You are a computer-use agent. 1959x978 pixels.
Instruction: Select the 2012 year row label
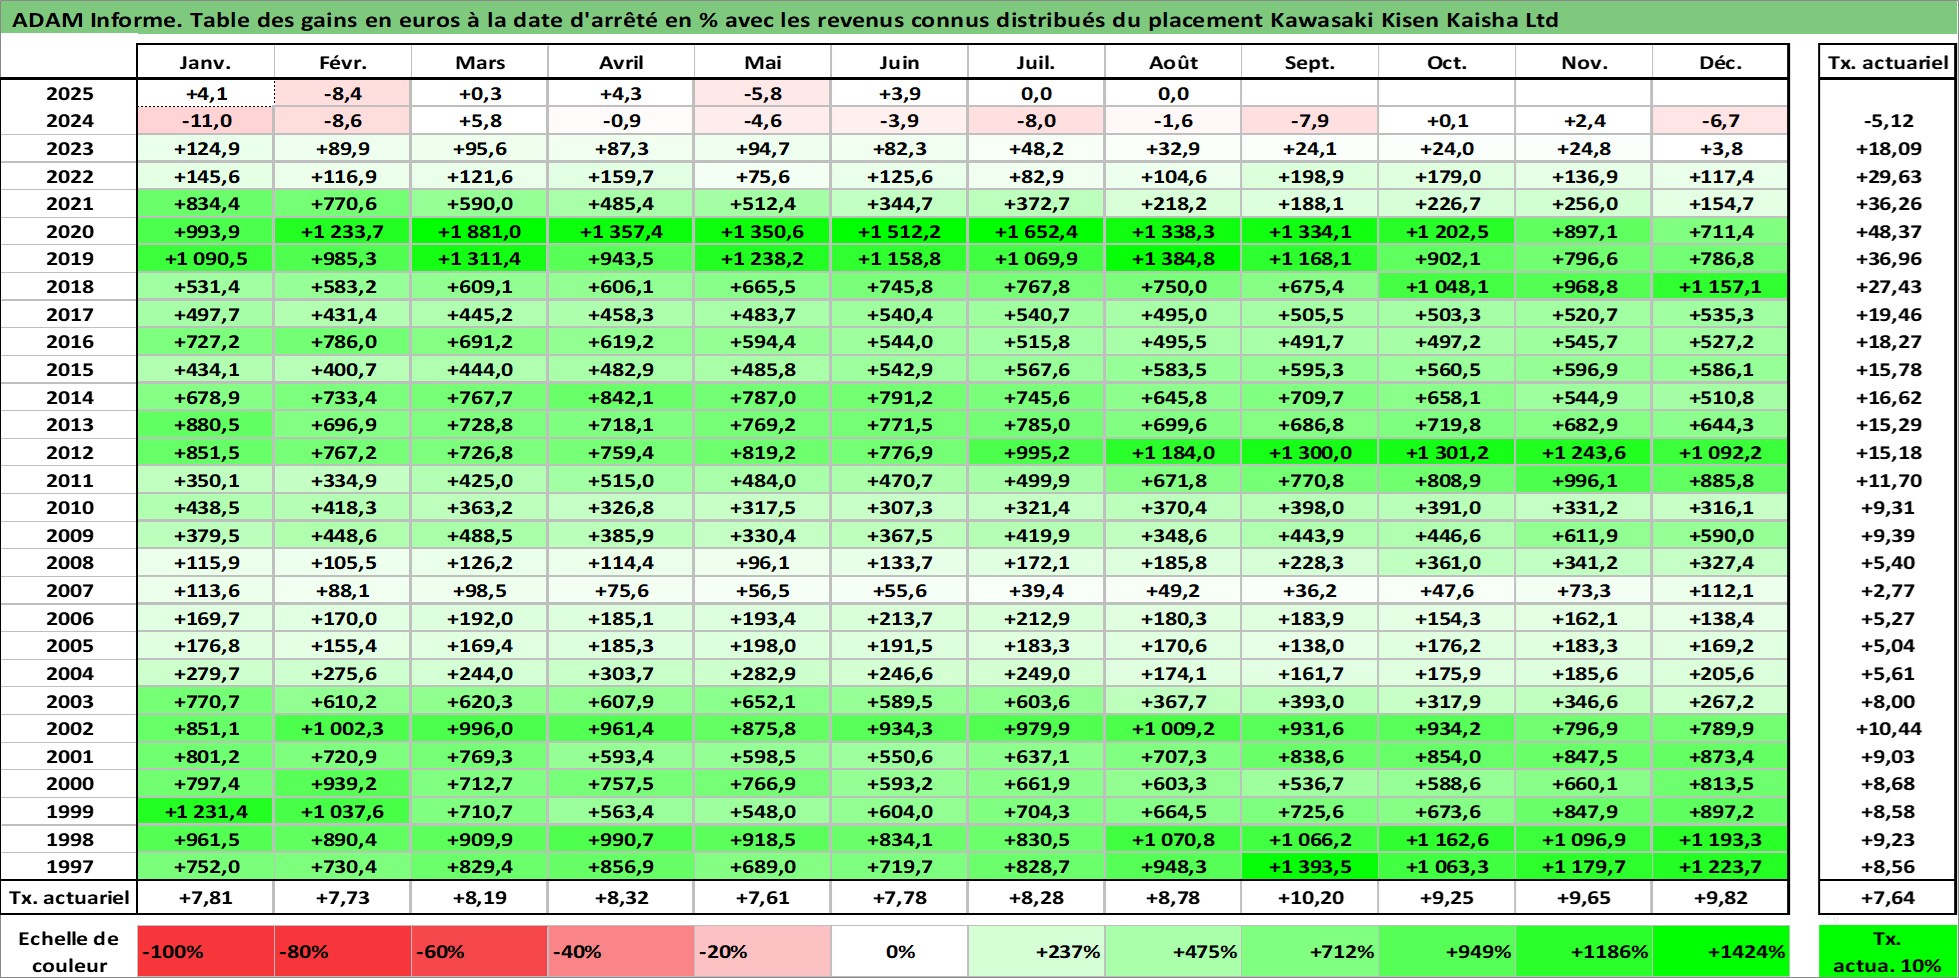pos(70,453)
